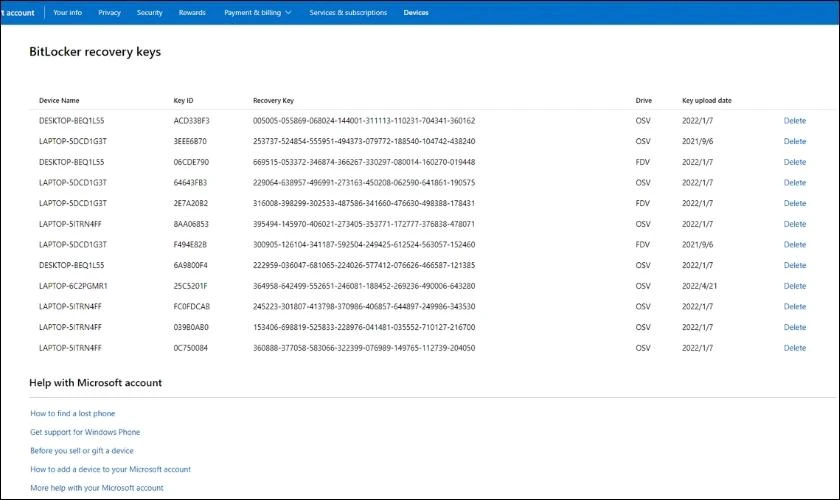Click the Key ID column header
The image size is (840, 500).
(x=183, y=100)
